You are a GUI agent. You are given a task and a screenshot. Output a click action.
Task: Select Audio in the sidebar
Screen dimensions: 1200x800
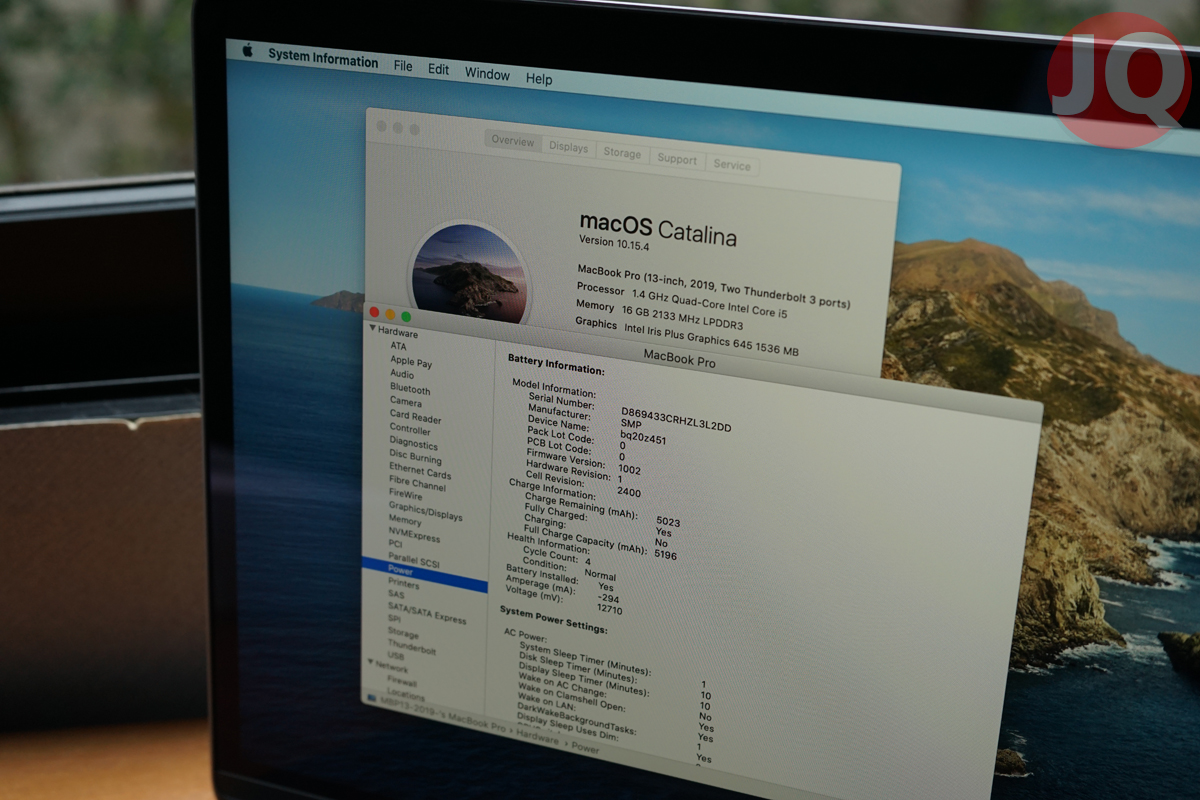[x=402, y=374]
